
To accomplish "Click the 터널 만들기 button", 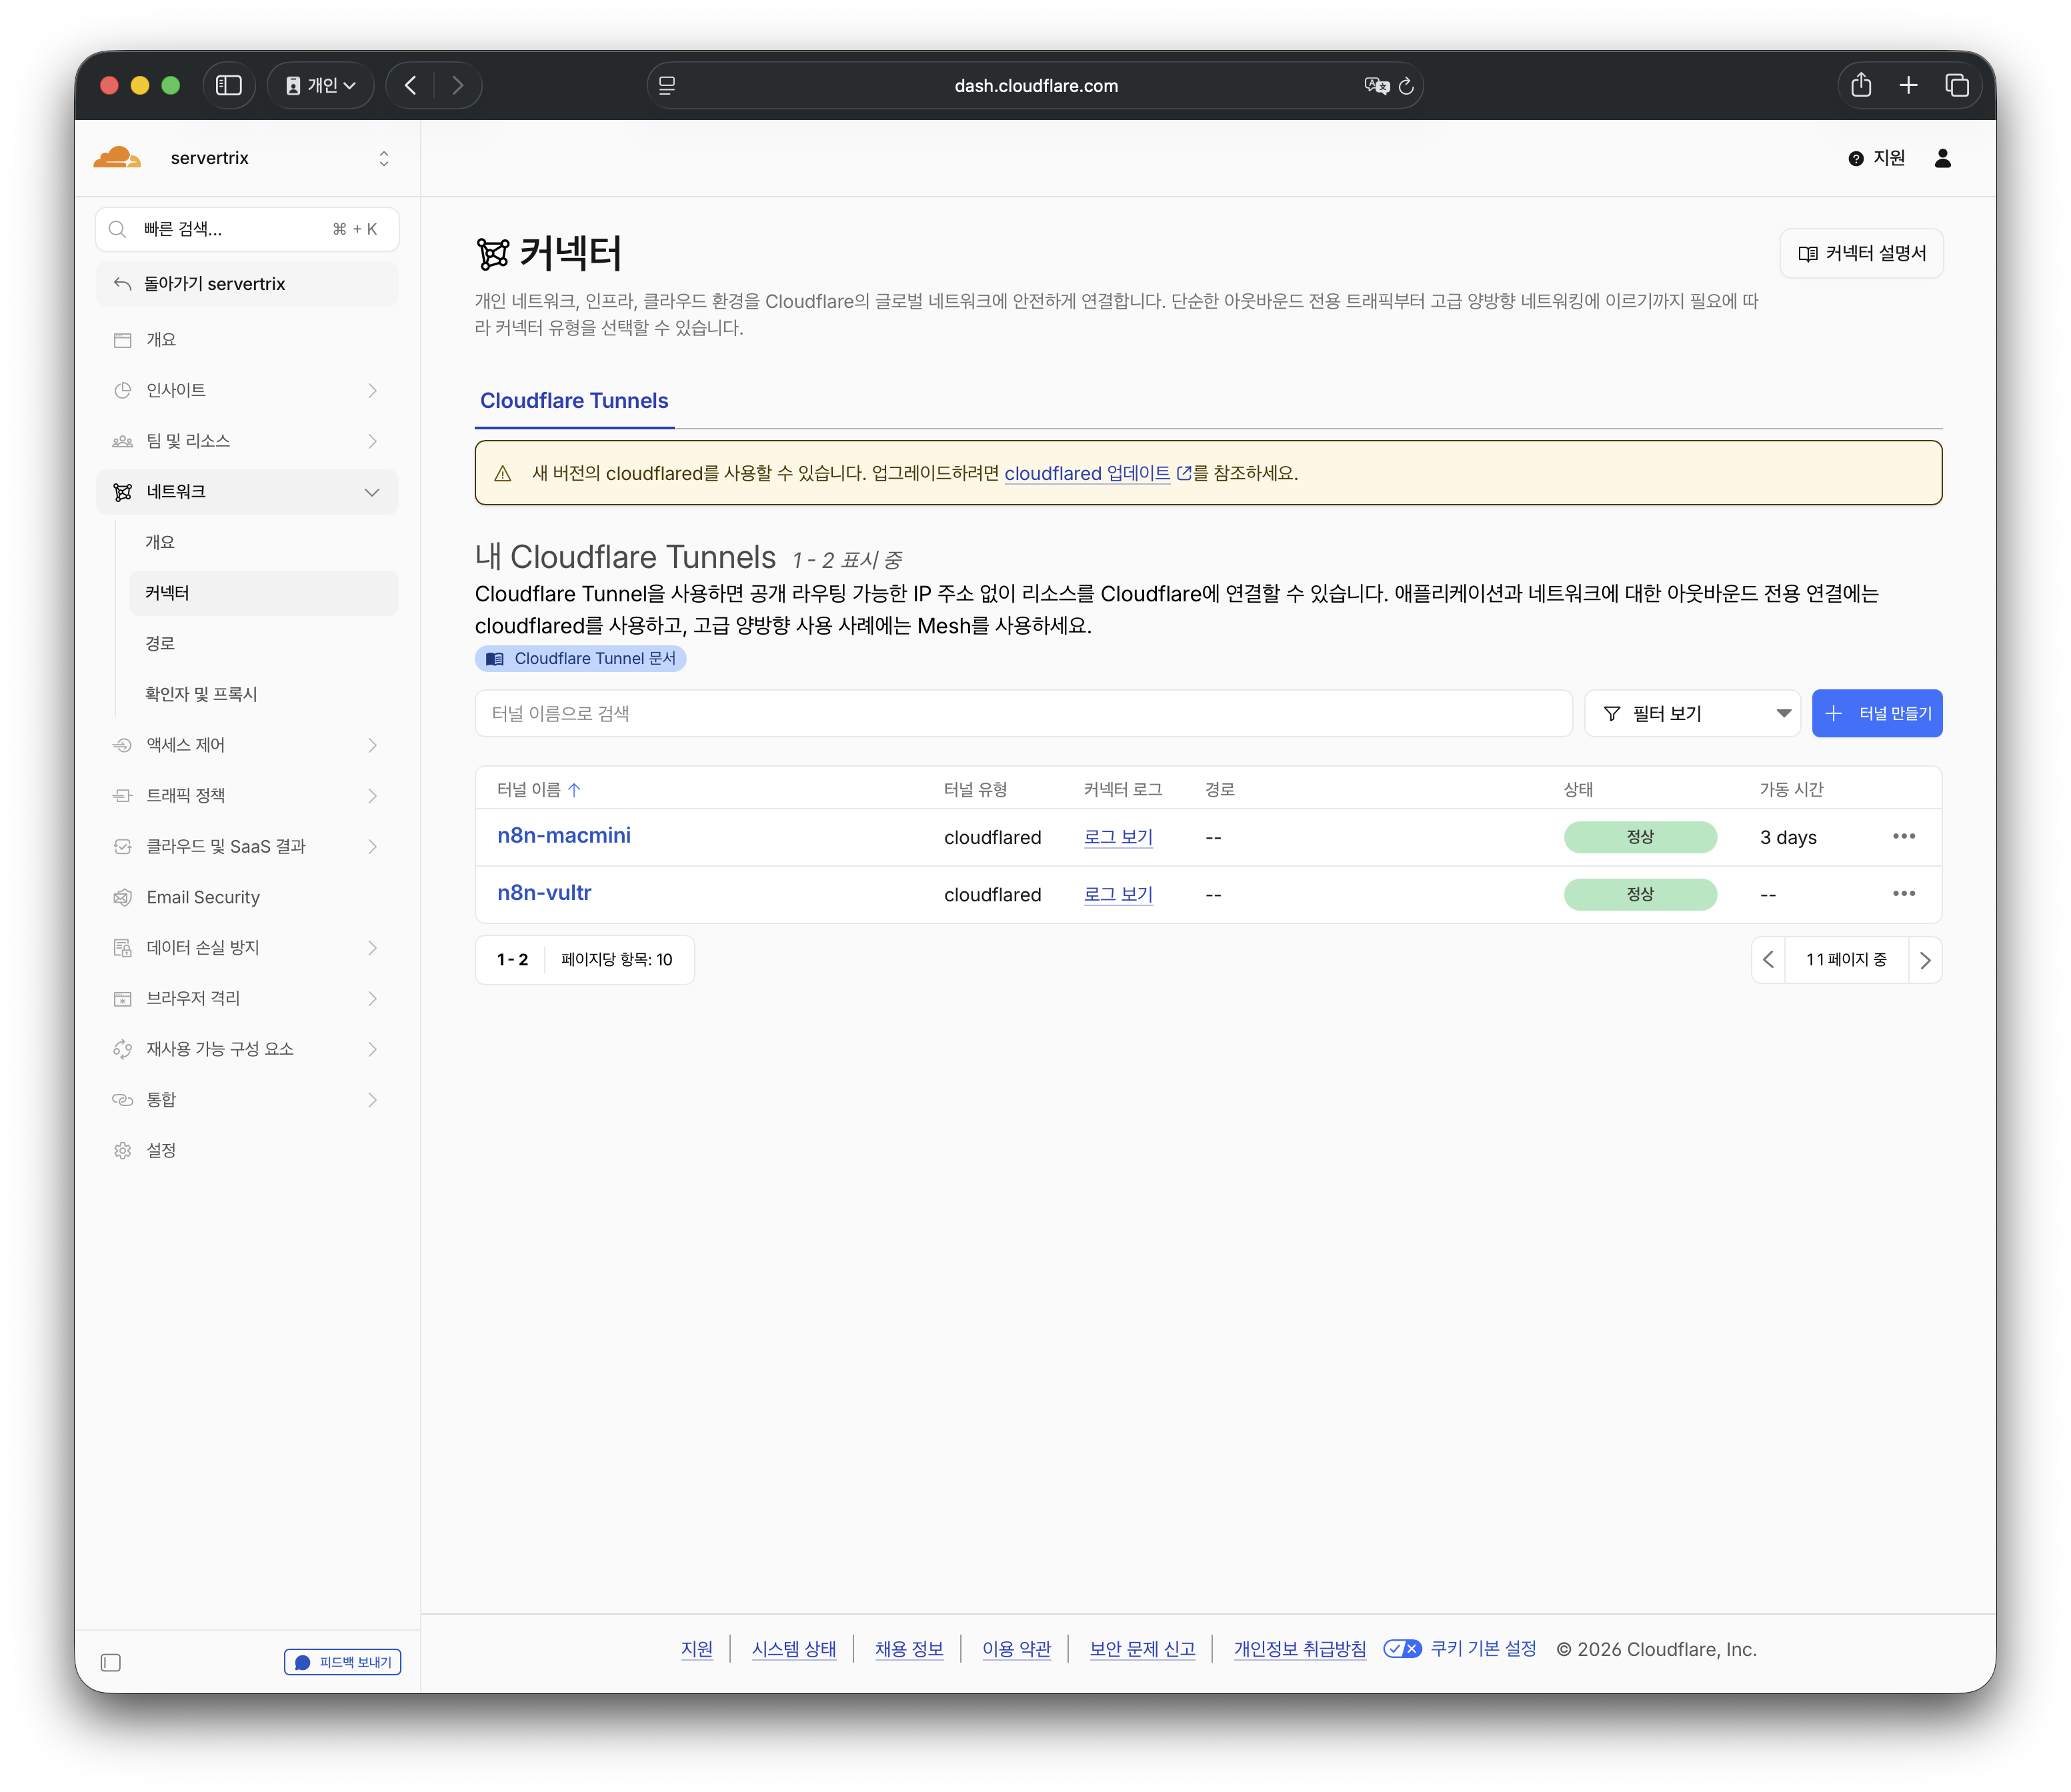I will (x=1877, y=714).
